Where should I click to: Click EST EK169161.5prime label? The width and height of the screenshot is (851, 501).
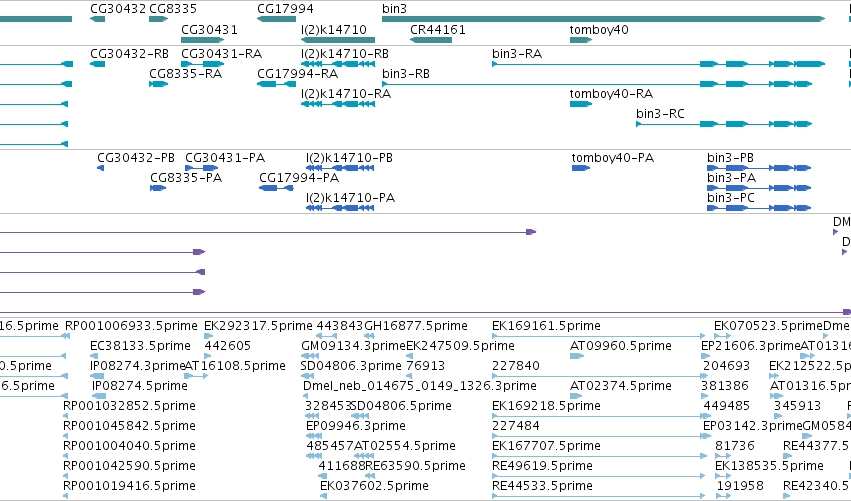coord(546,326)
